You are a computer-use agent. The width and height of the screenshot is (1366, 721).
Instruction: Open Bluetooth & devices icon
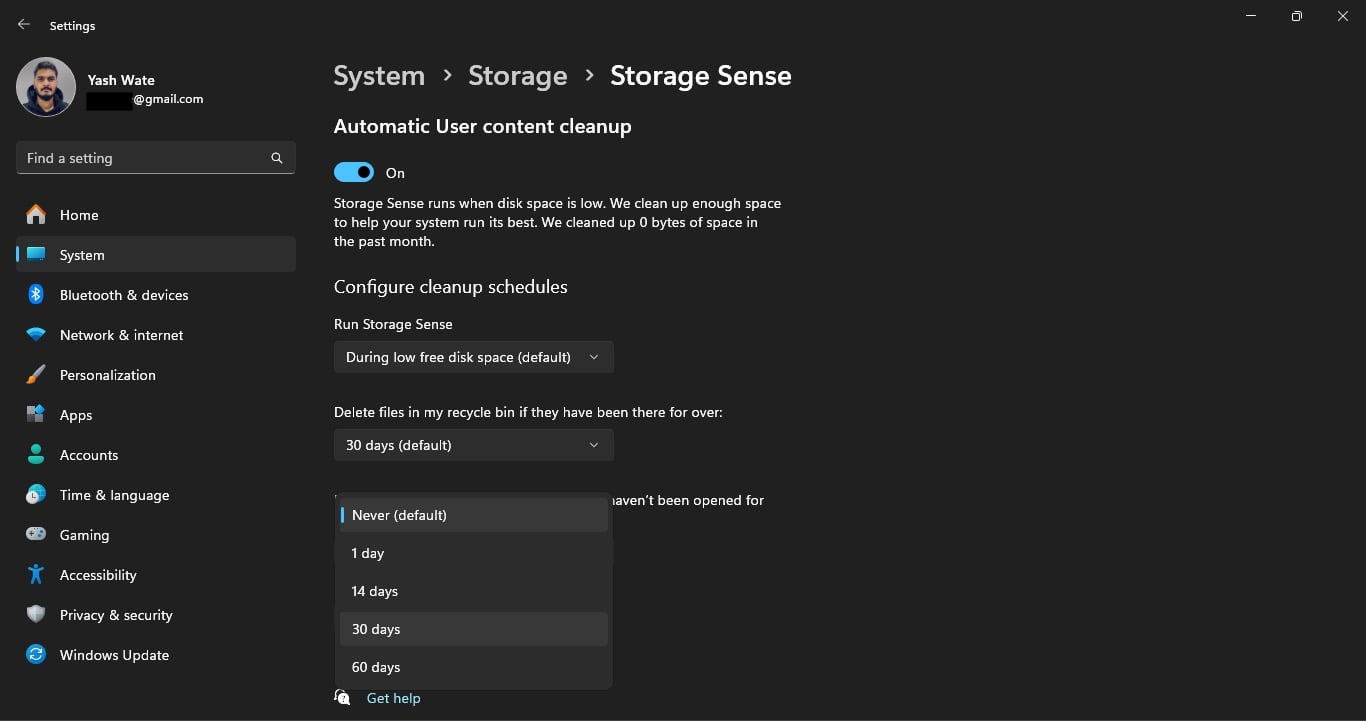(36, 295)
